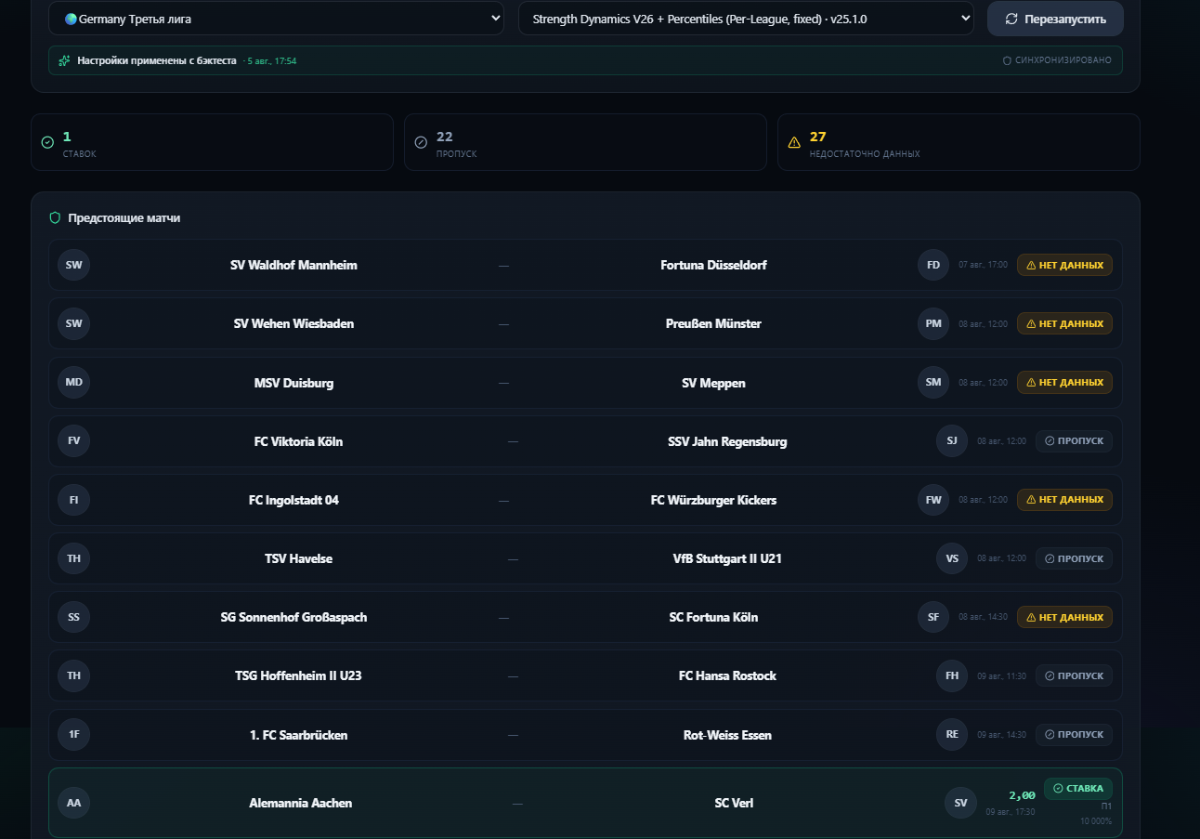Click ПРОПУСК badge in Hoffenheim II U23 row
Image resolution: width=1200 pixels, height=839 pixels.
coord(1074,676)
